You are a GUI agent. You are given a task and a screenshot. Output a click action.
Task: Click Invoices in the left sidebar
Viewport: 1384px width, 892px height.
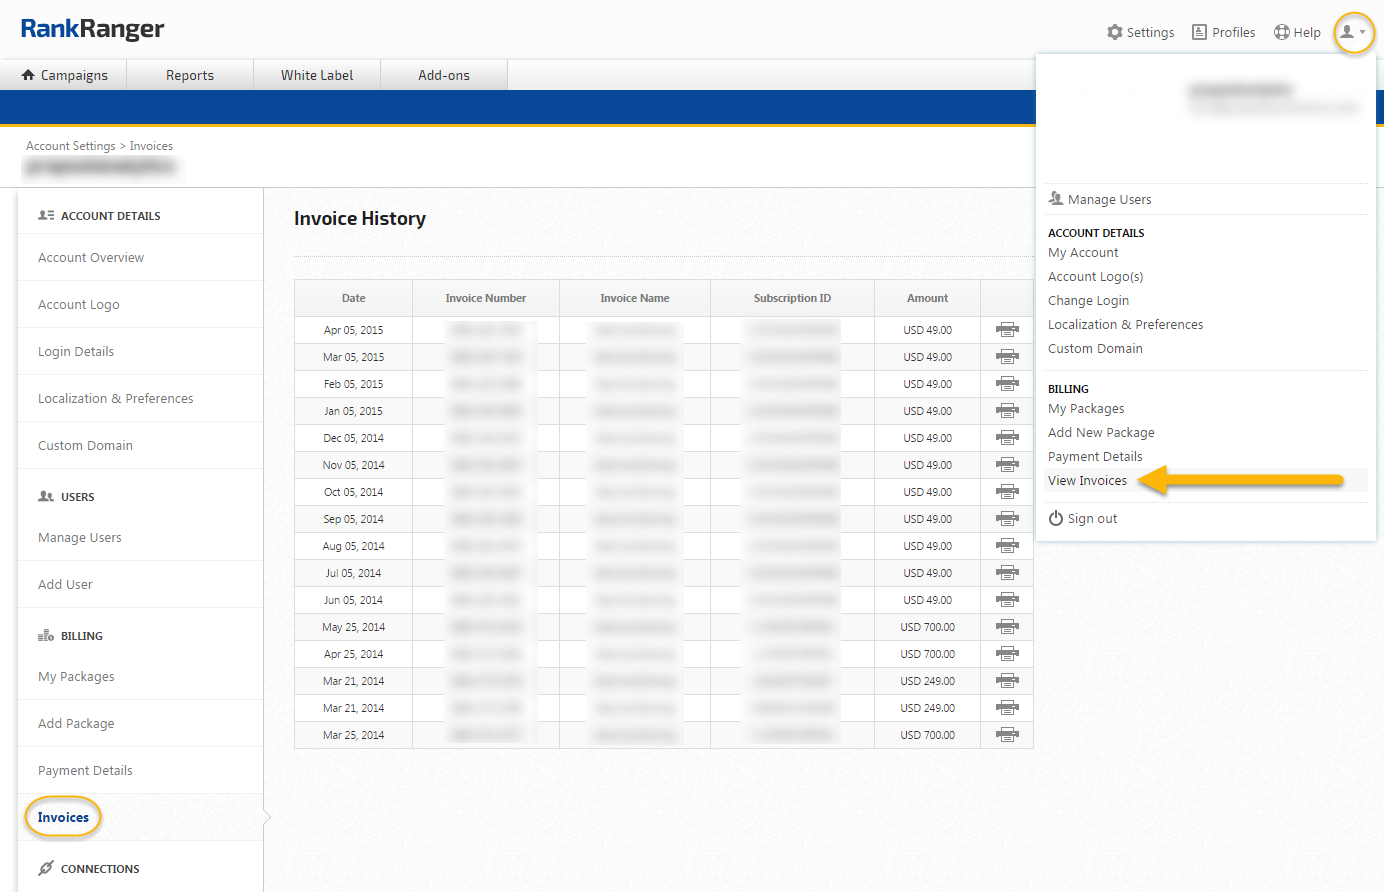pos(63,817)
